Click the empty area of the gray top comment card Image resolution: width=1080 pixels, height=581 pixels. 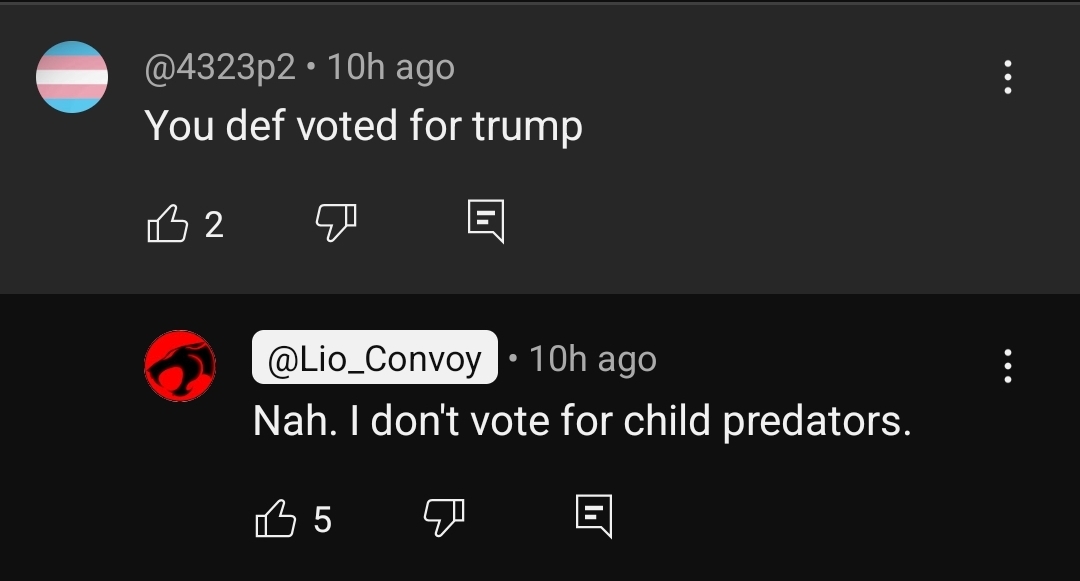758,207
